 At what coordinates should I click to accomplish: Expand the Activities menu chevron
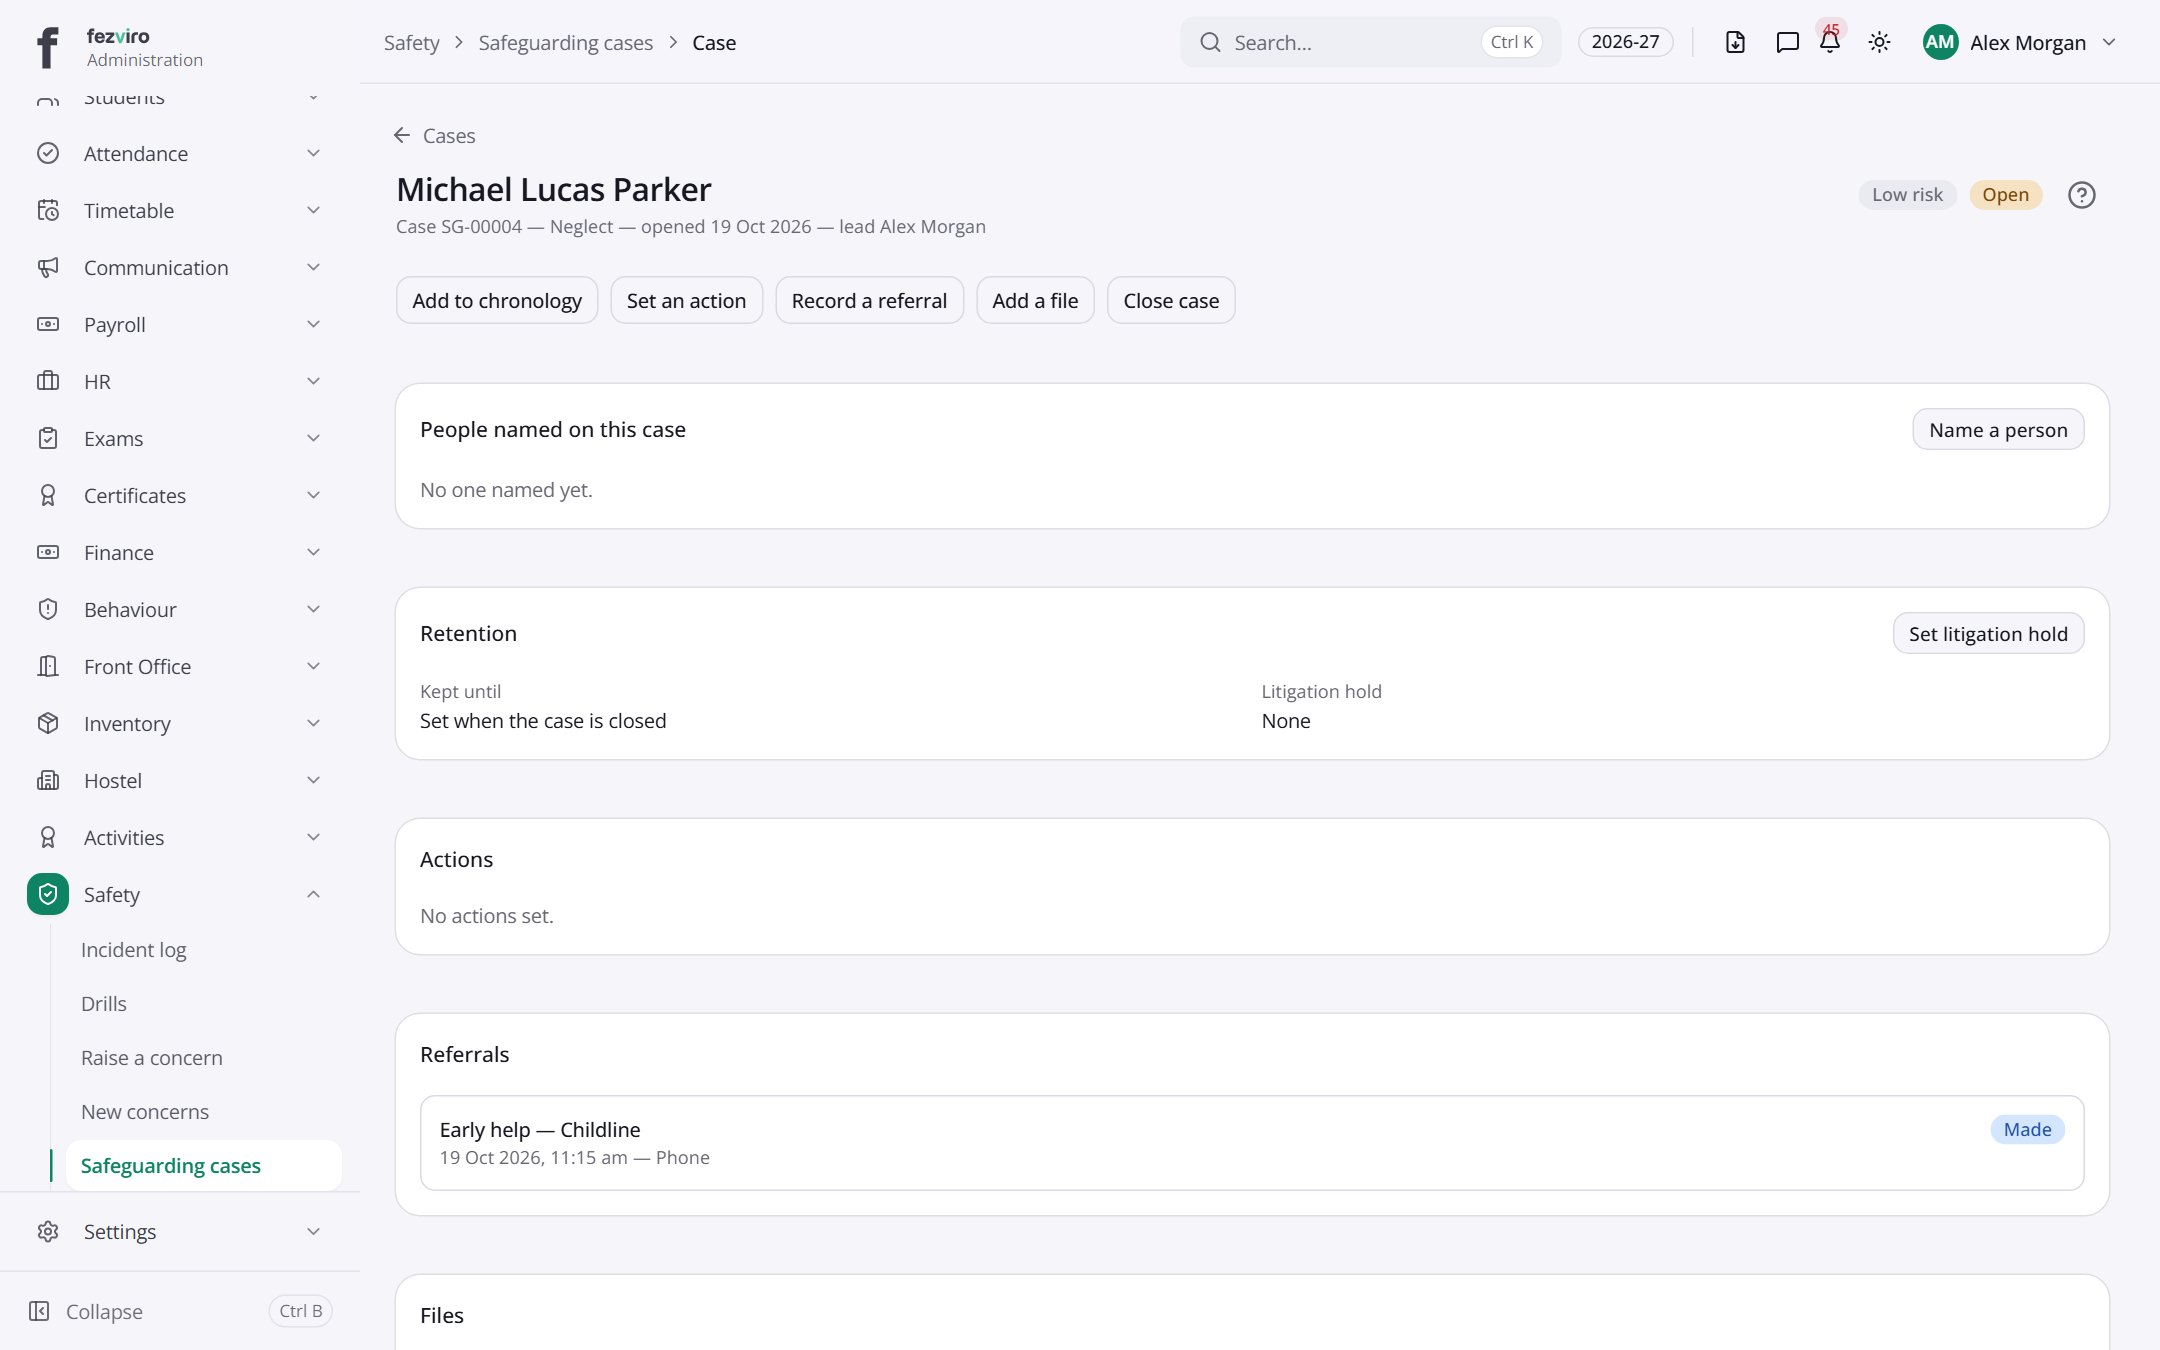coord(313,837)
